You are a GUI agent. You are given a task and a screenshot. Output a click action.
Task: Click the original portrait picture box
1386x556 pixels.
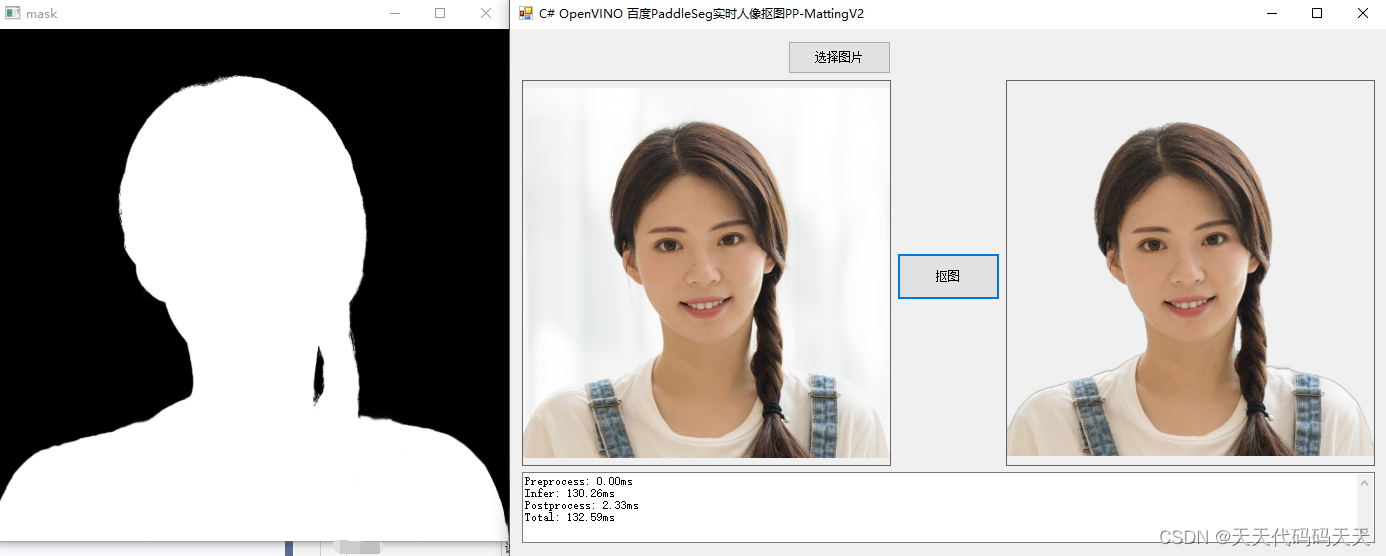[706, 273]
